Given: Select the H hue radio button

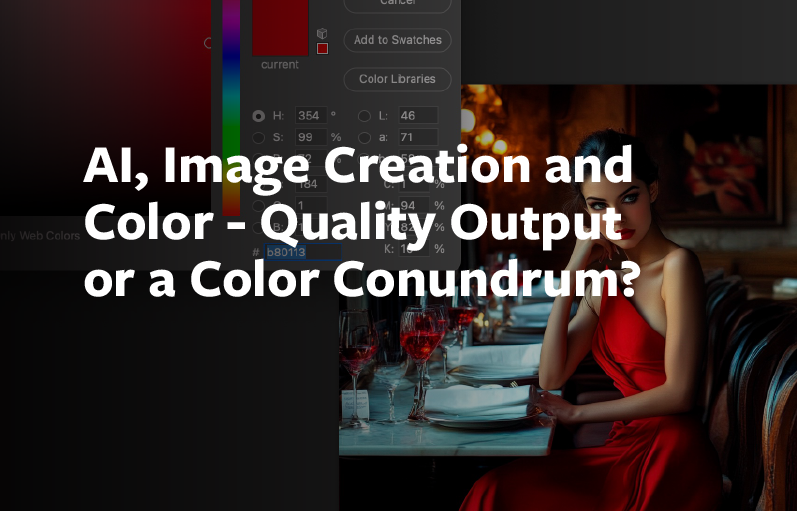Looking at the screenshot, I should [259, 116].
